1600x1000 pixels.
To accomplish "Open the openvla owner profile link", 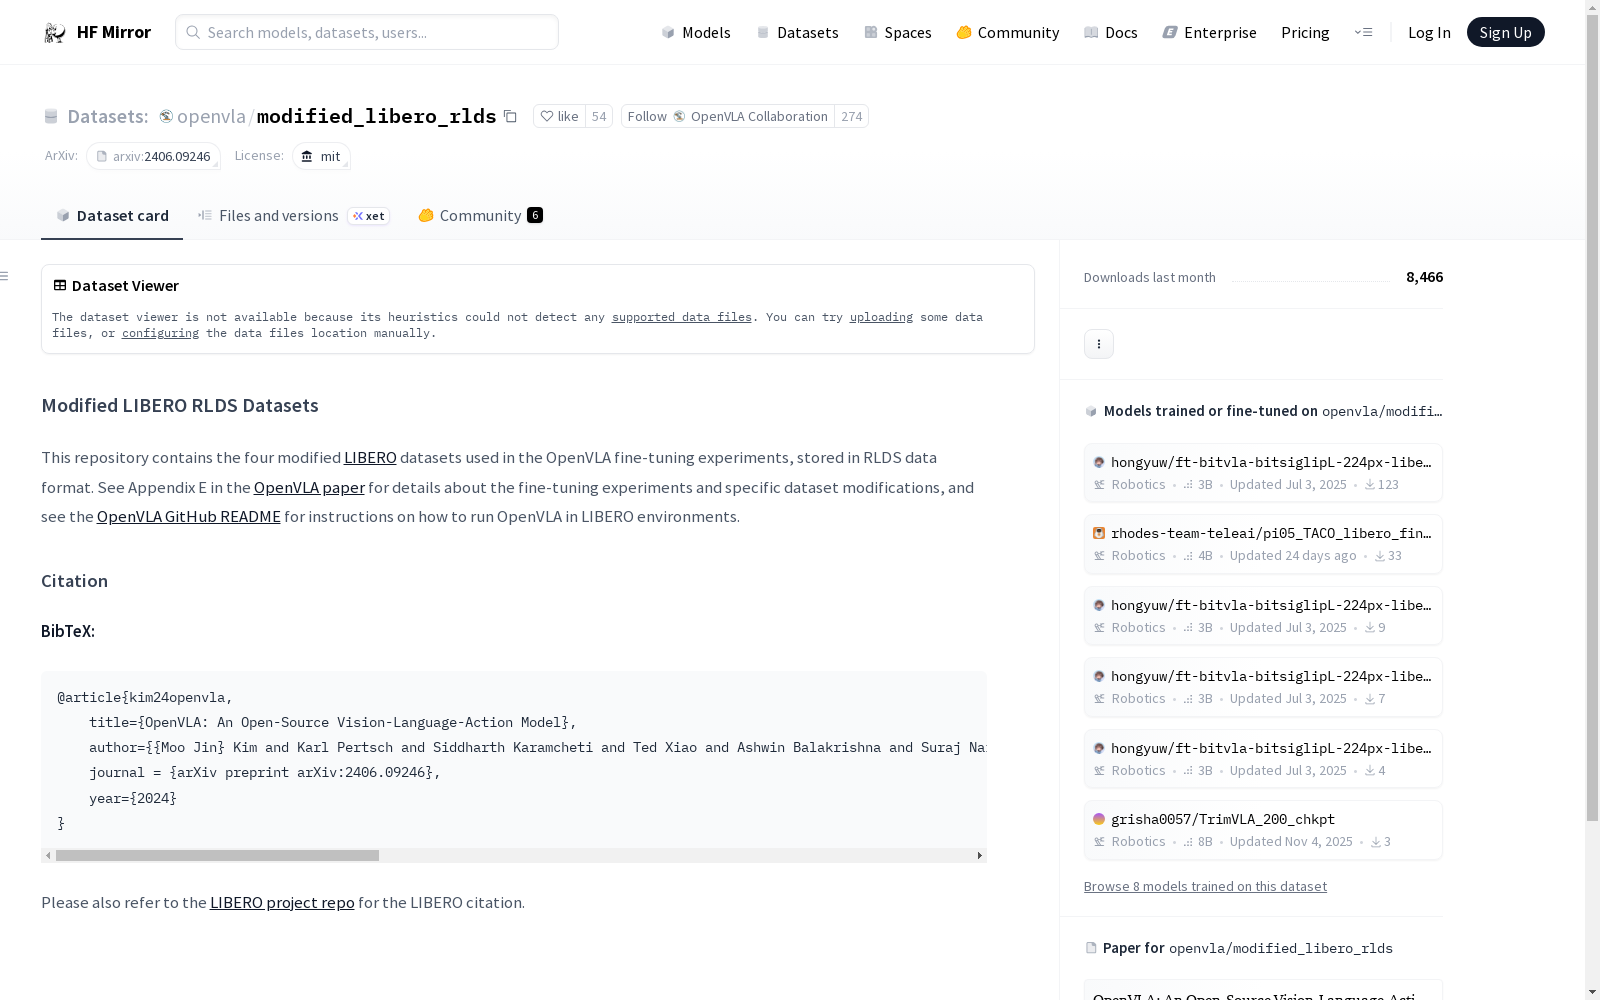I will click(x=211, y=116).
